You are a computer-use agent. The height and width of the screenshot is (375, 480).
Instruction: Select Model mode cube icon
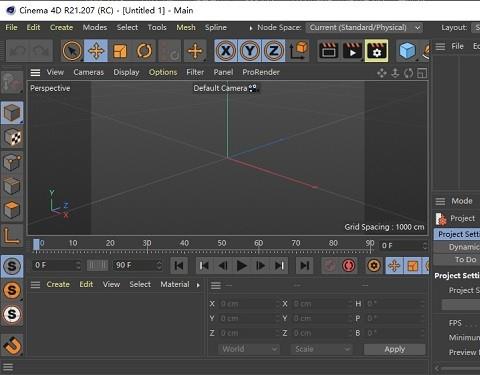pos(12,113)
